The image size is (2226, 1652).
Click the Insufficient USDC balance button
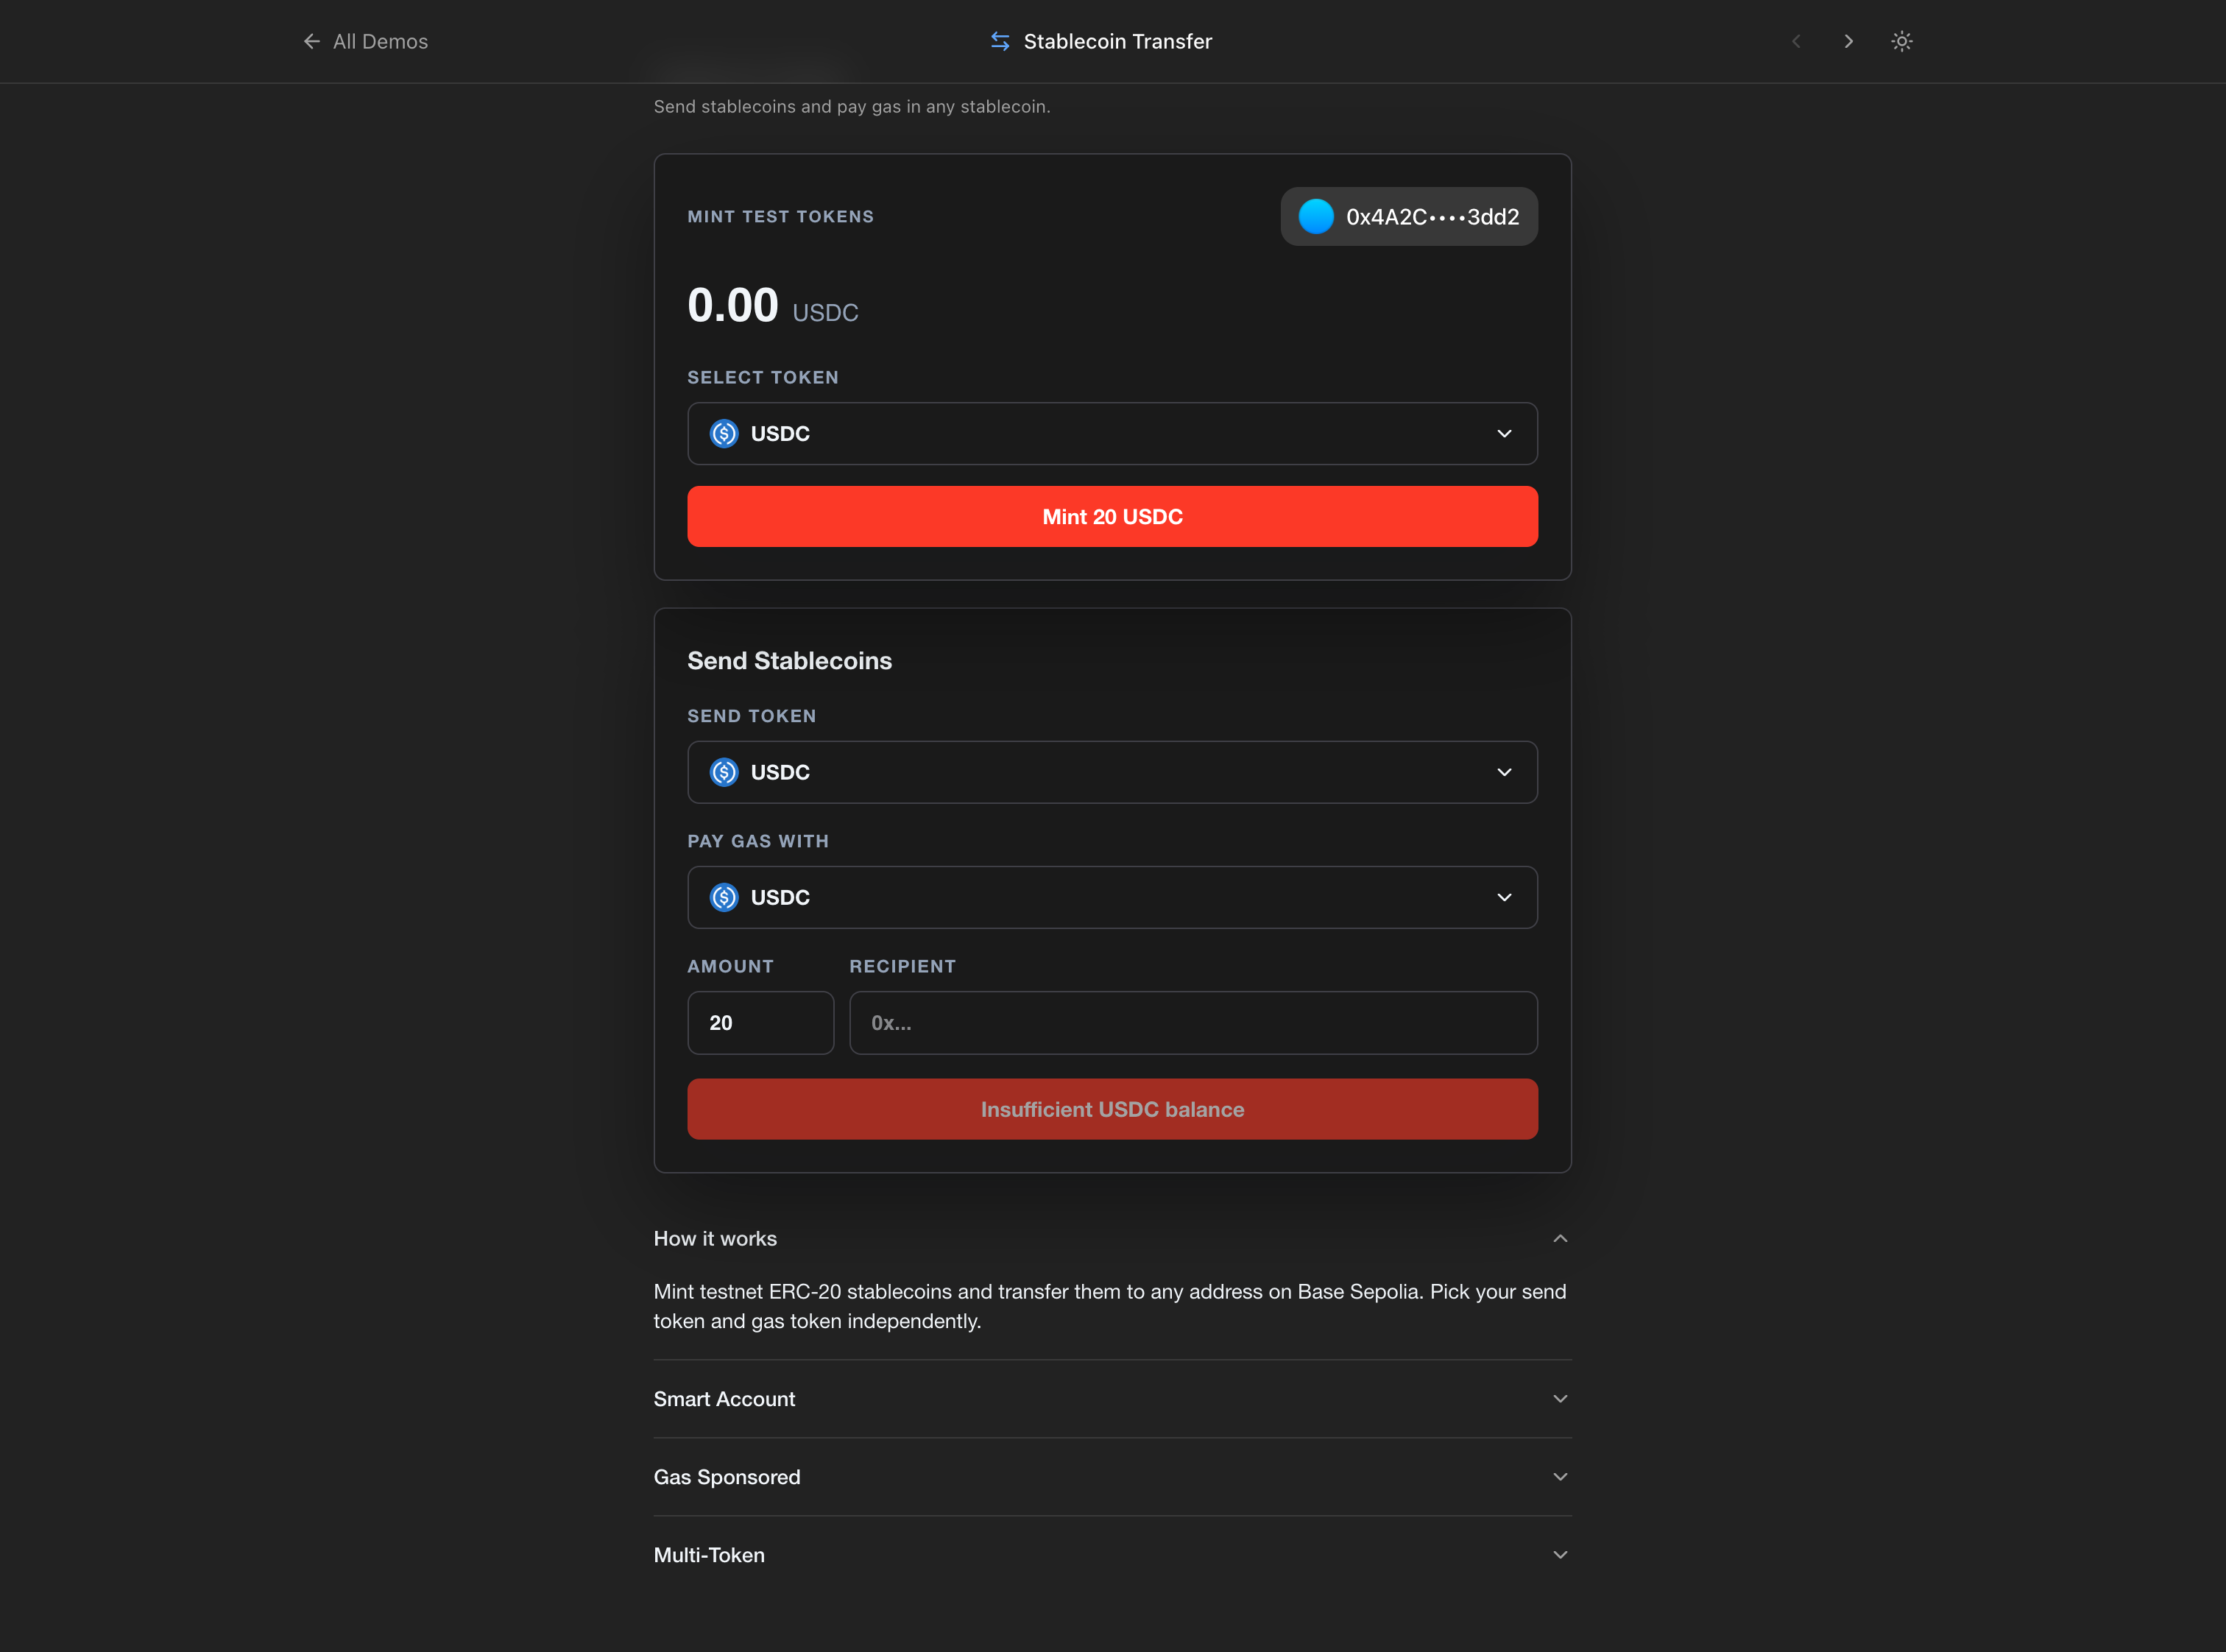[x=1111, y=1109]
